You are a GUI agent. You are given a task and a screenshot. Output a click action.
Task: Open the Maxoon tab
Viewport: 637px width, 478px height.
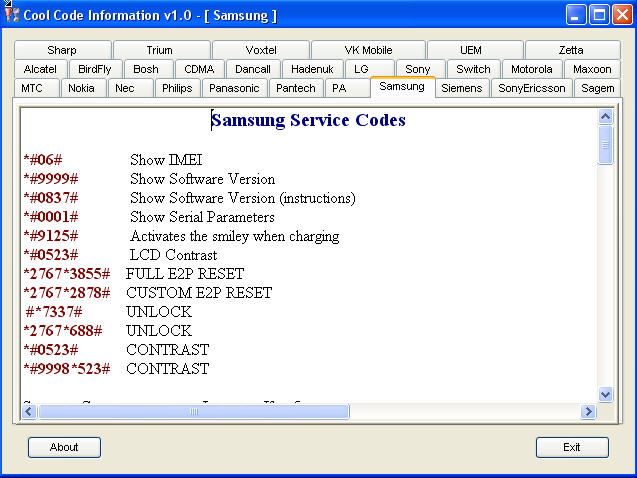click(x=592, y=69)
